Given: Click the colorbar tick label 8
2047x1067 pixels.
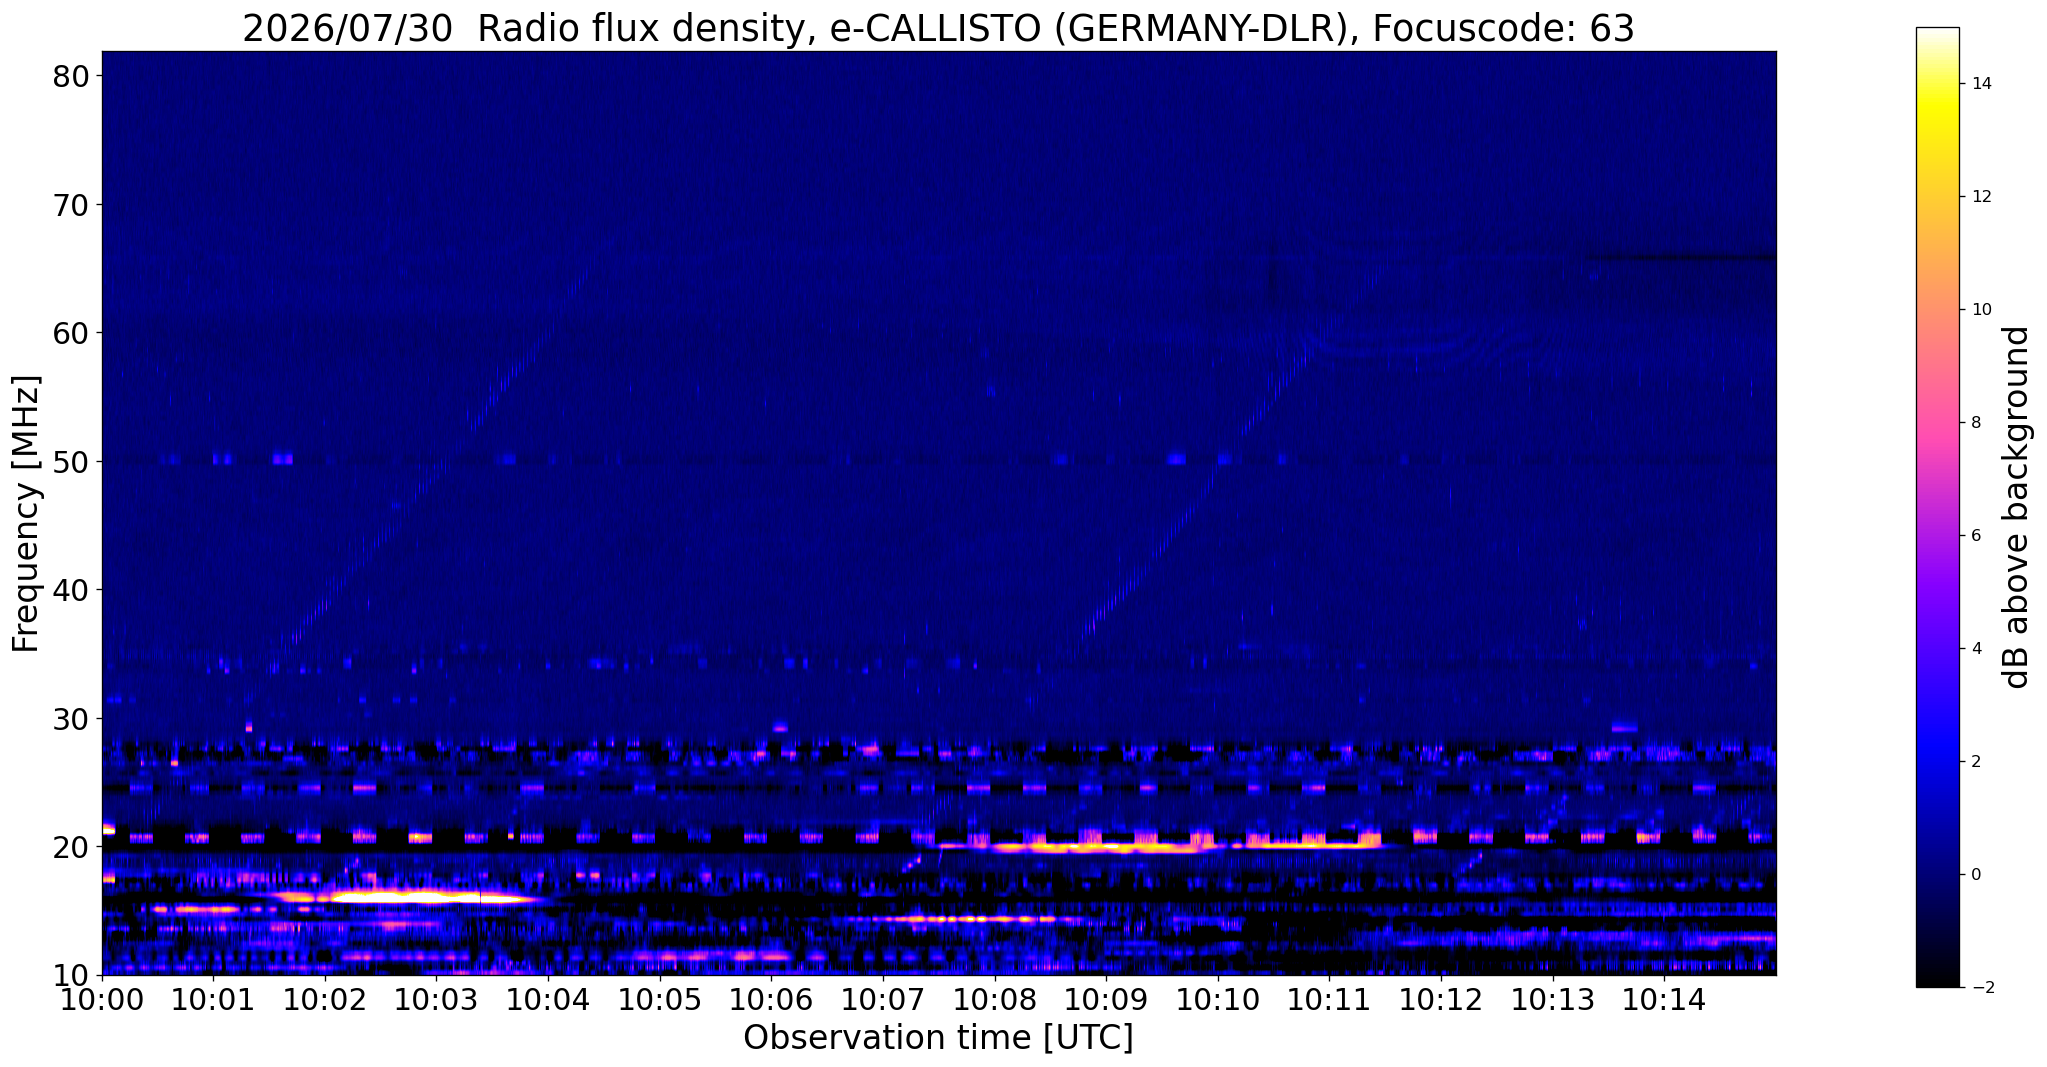Looking at the screenshot, I should click(1976, 423).
